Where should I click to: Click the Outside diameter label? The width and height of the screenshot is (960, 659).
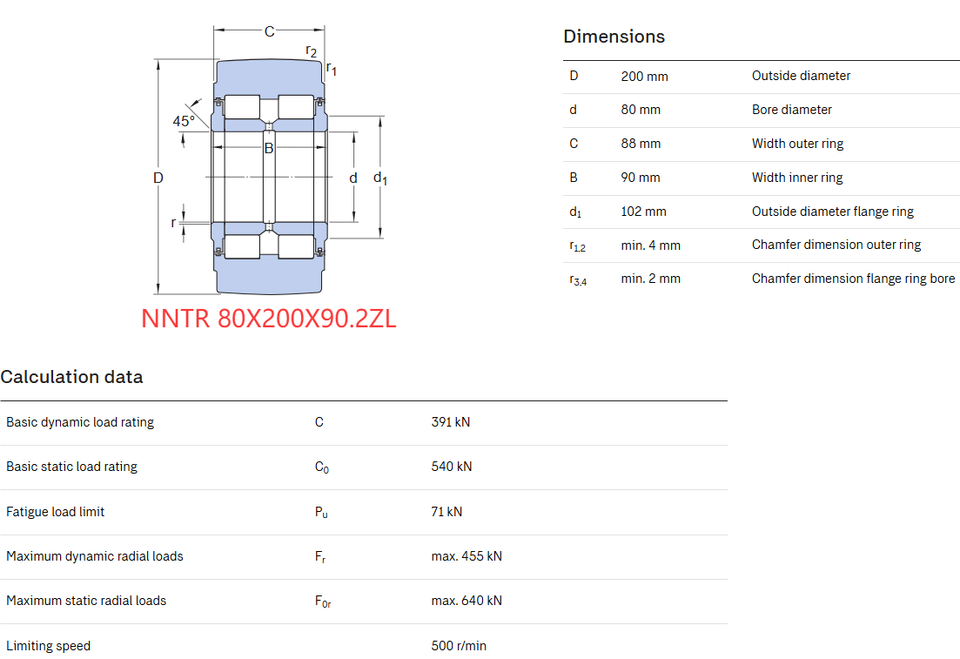tap(801, 76)
